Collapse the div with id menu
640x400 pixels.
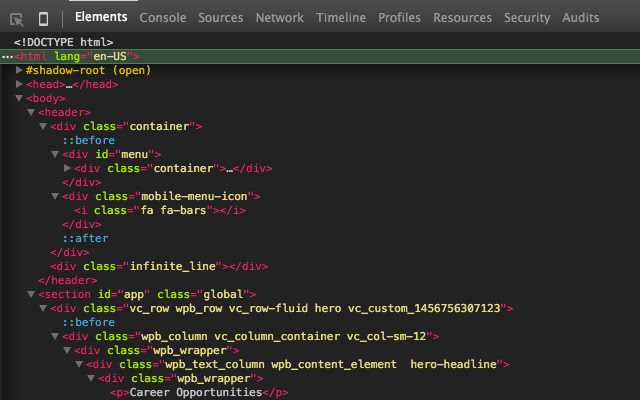[56, 155]
